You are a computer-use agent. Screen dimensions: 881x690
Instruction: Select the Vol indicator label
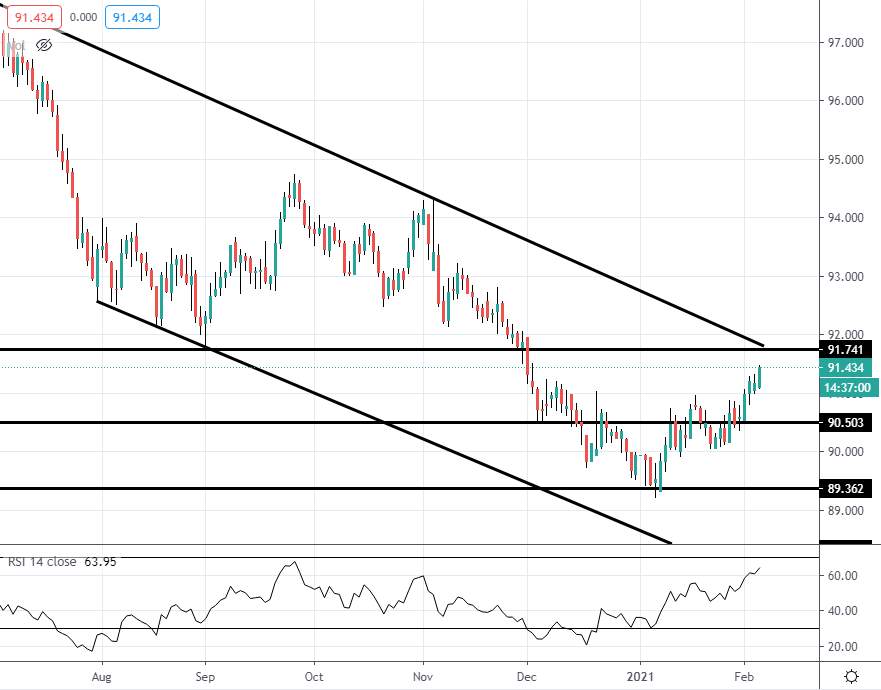16,46
